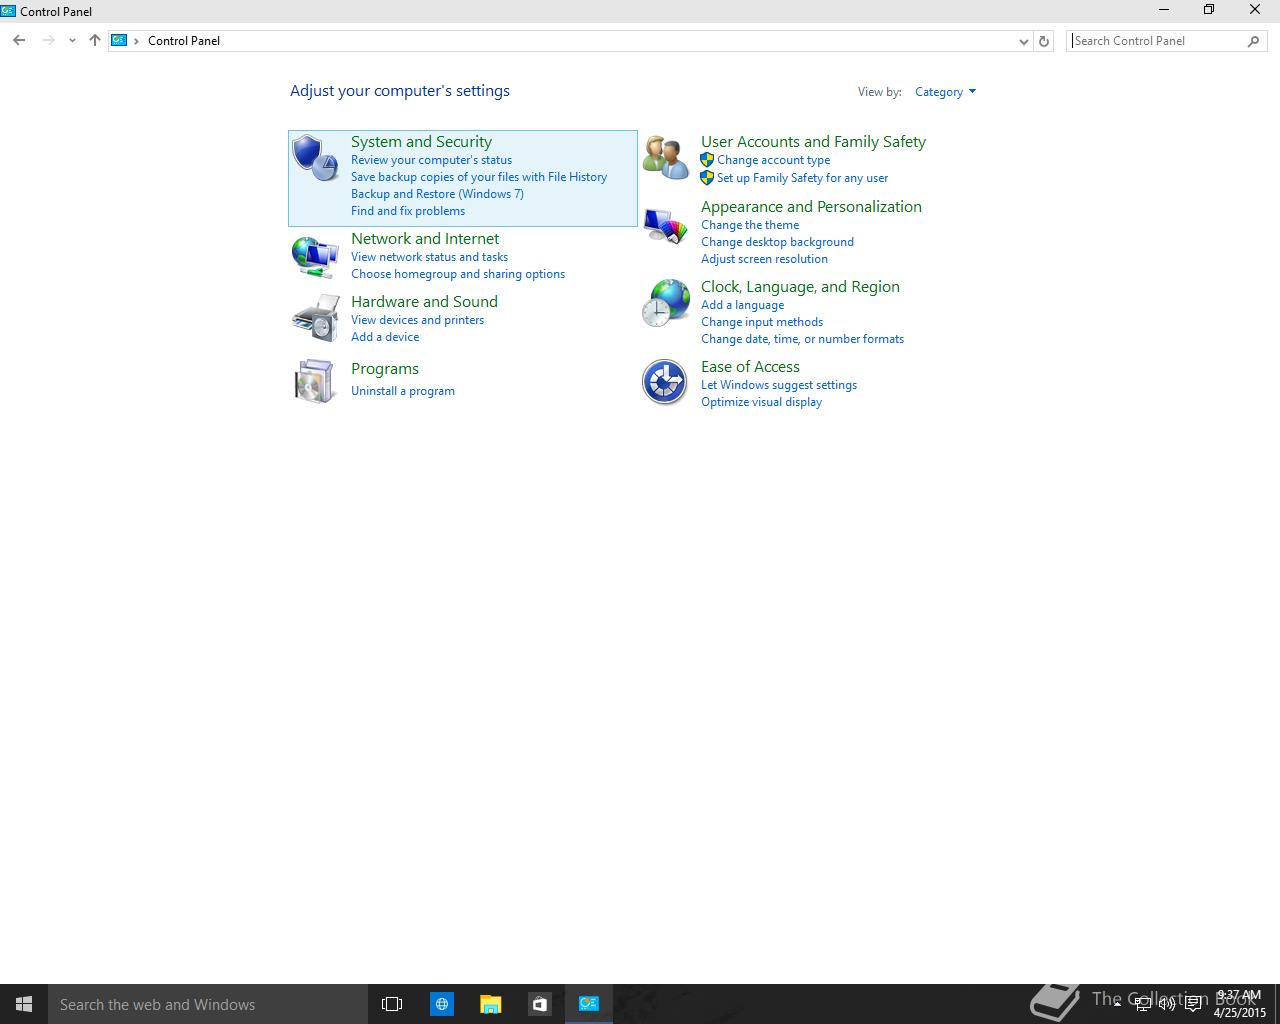Open File Explorer from the taskbar
1280x1024 pixels.
pyautogui.click(x=490, y=1004)
